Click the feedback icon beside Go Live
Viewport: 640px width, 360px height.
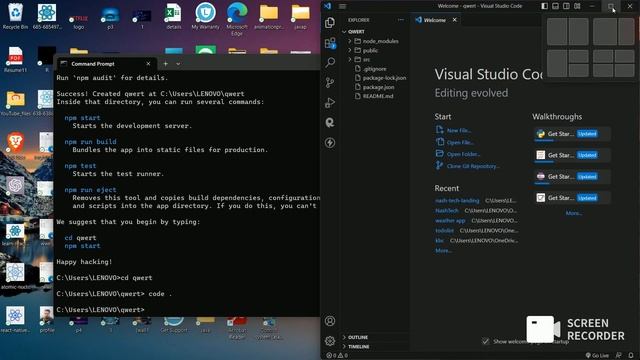[619, 356]
